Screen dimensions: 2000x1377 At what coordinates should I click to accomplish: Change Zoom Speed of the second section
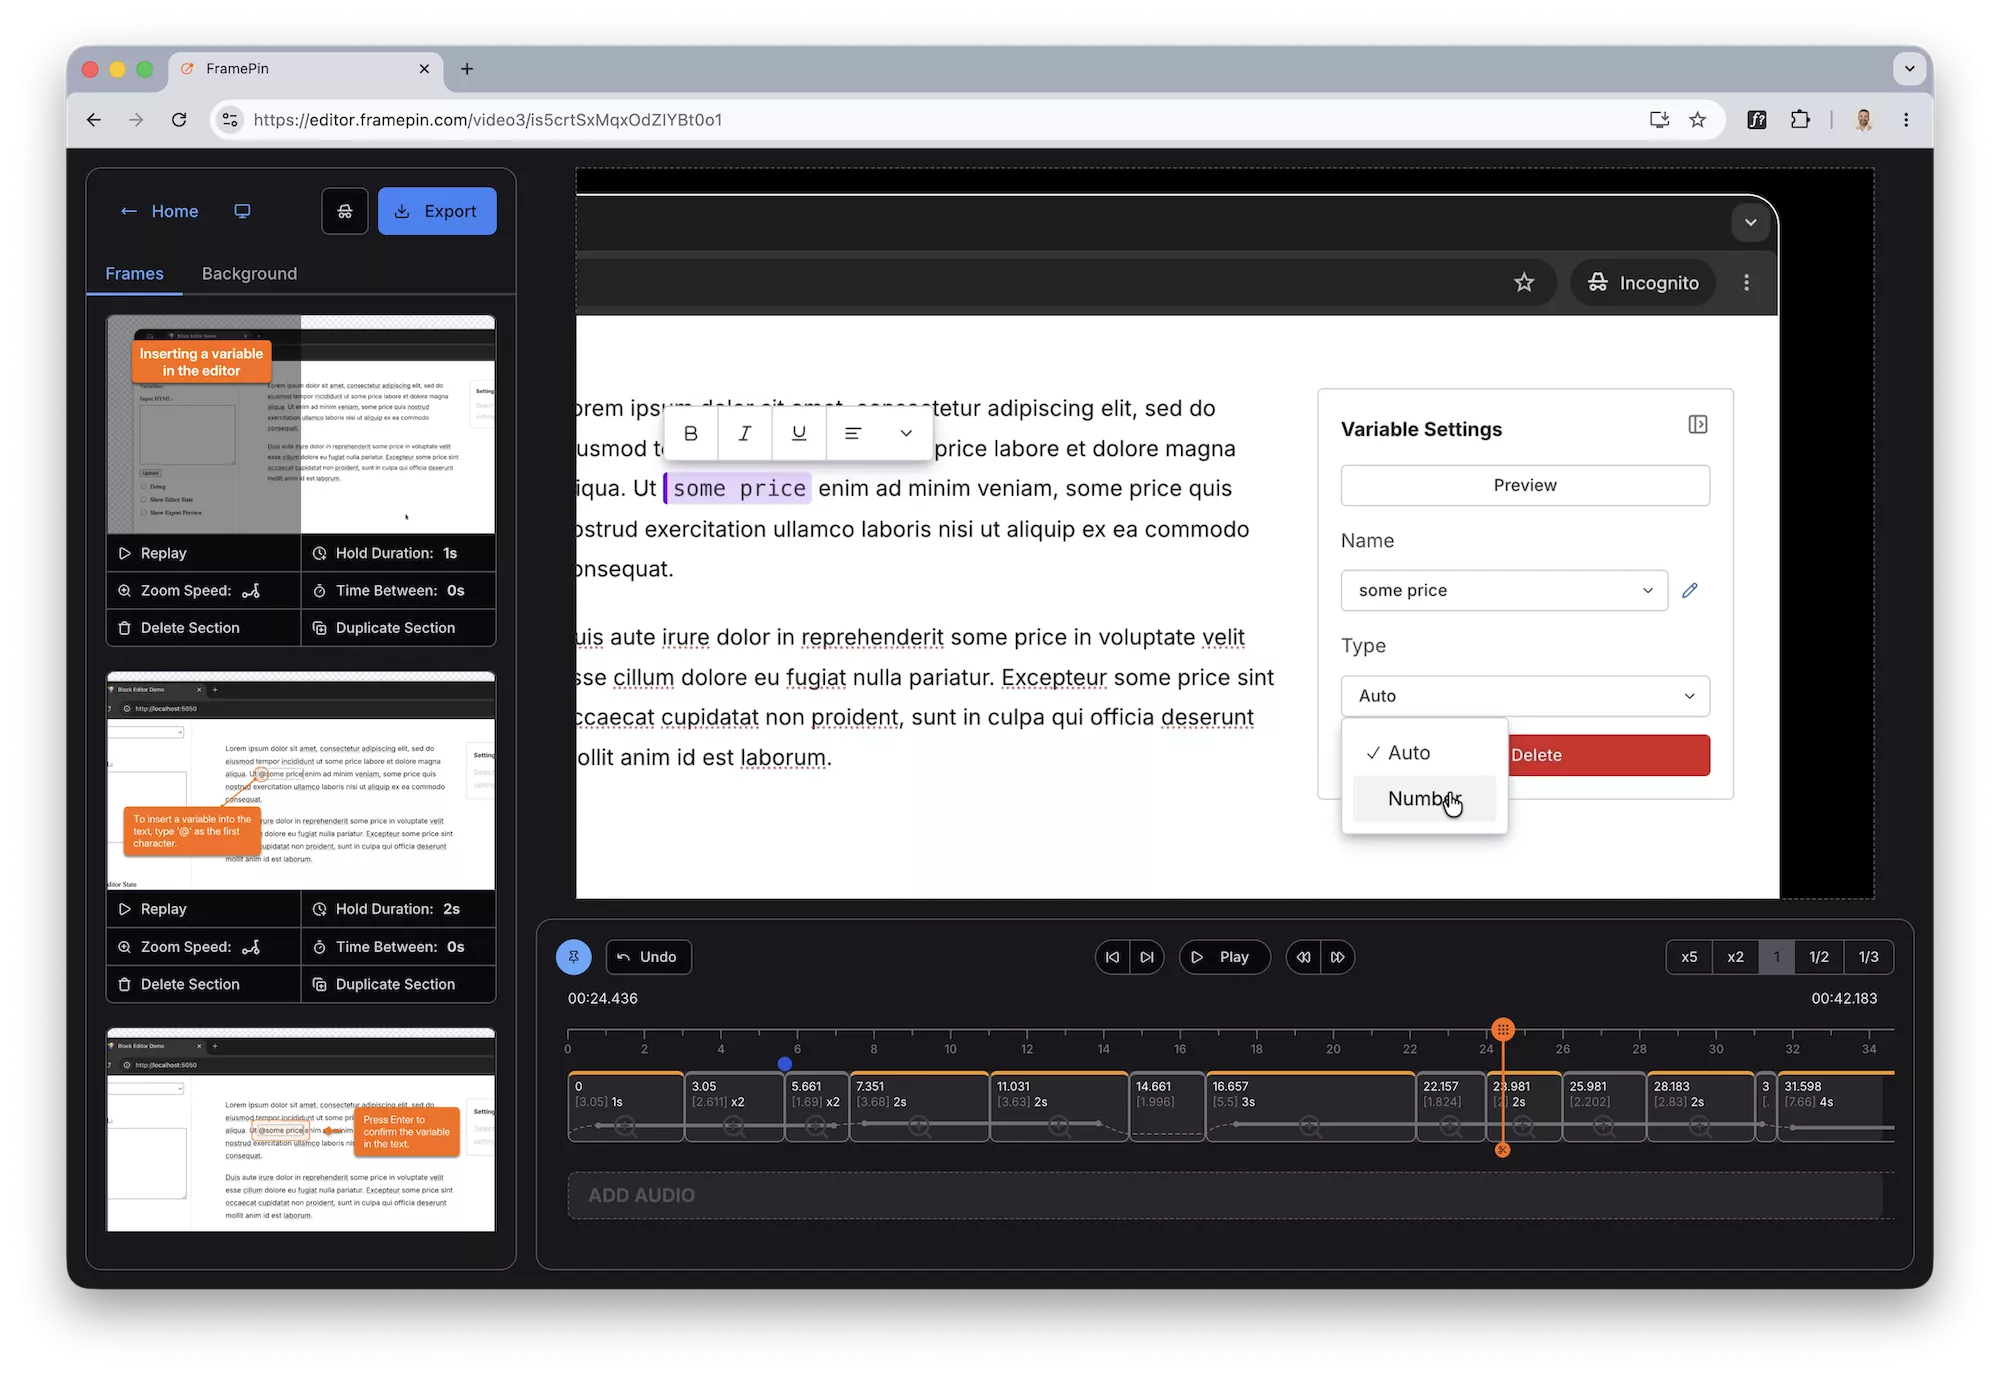tap(203, 947)
